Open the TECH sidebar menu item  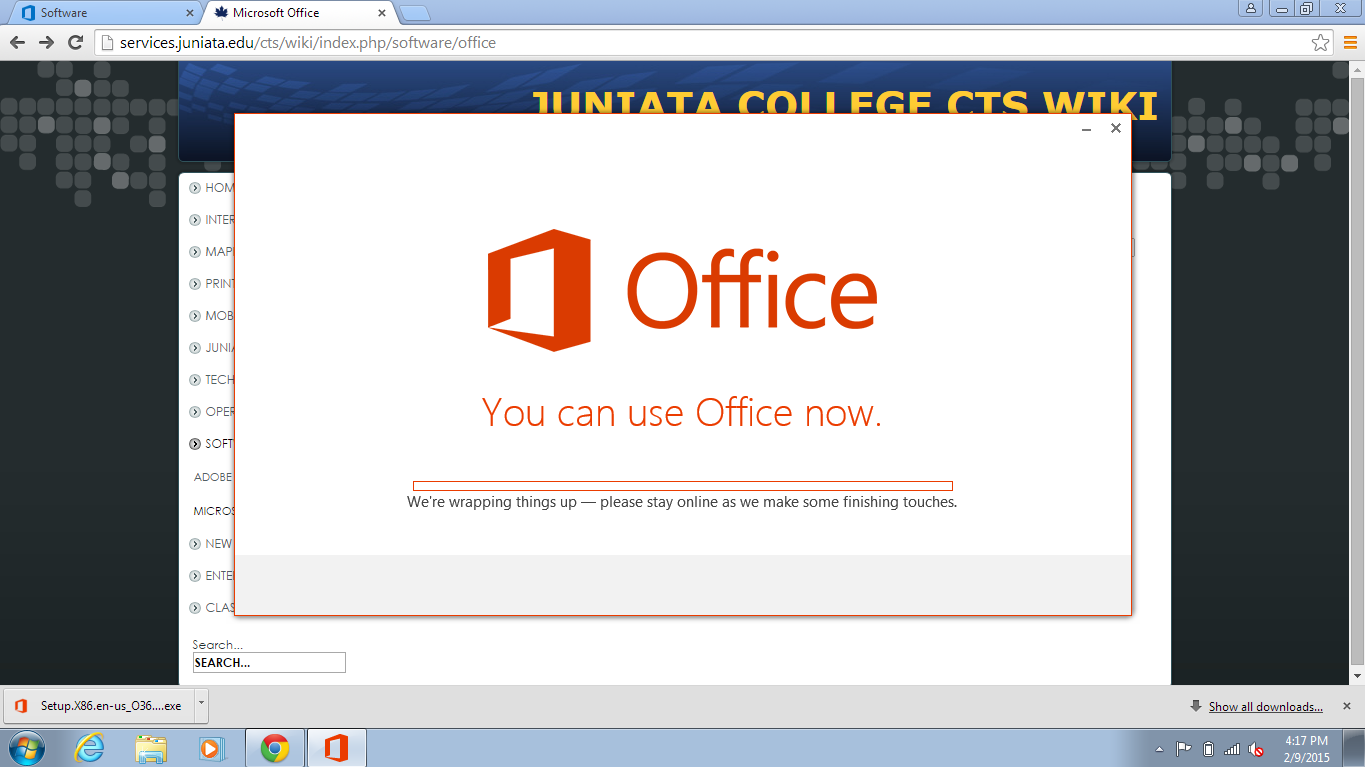pyautogui.click(x=220, y=380)
